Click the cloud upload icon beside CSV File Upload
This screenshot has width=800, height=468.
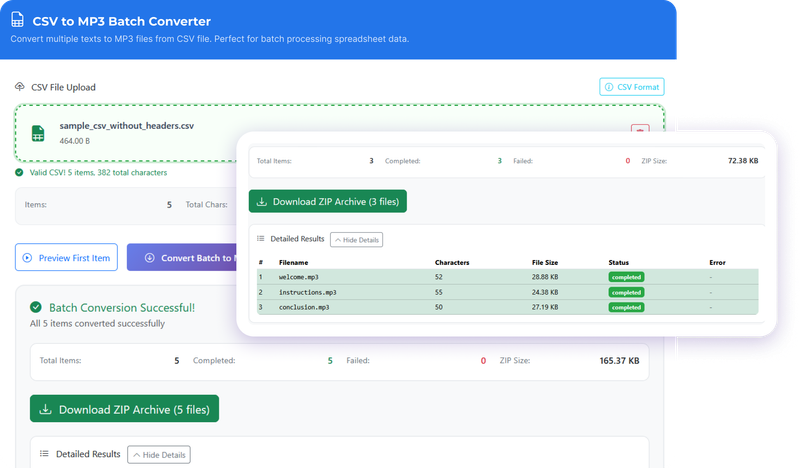20,87
